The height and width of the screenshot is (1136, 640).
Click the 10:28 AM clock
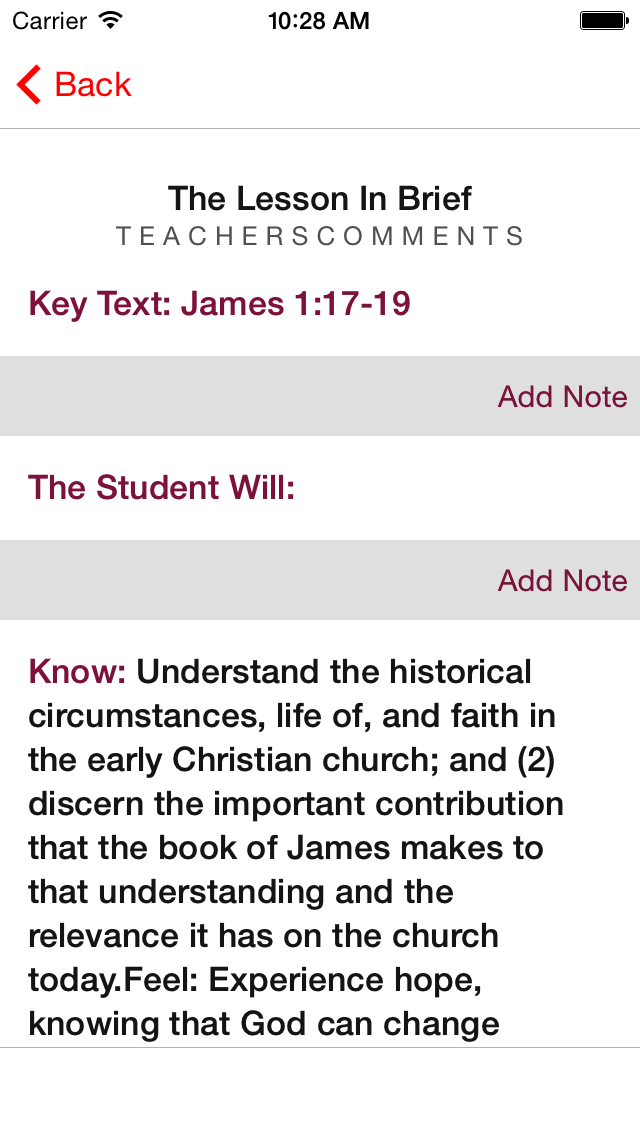[319, 20]
